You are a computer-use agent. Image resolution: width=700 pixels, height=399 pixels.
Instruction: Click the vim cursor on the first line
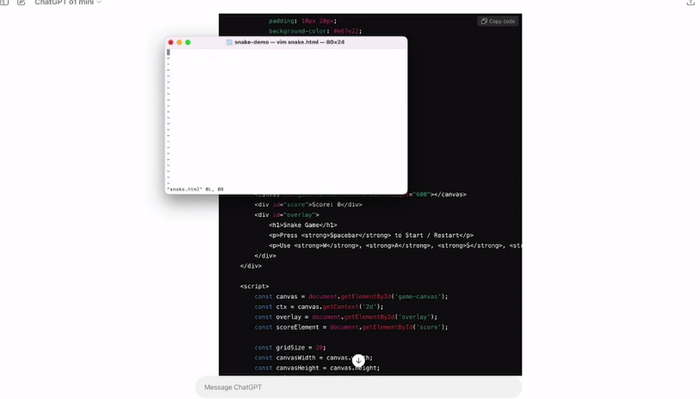pos(168,52)
